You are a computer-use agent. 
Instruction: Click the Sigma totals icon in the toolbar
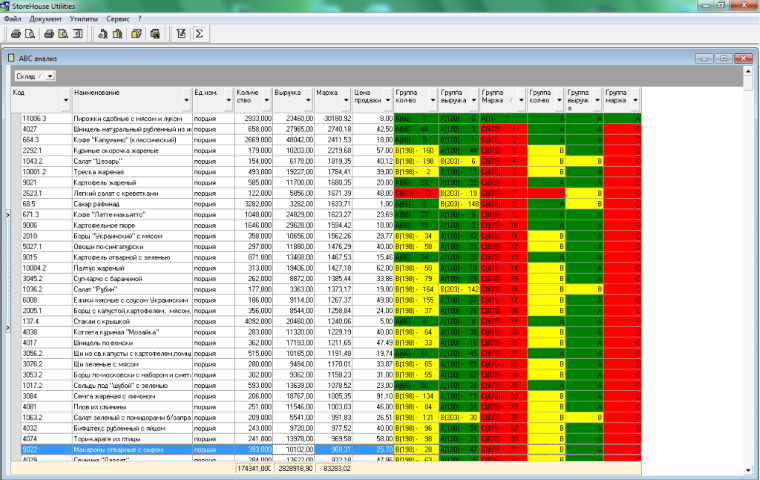(200, 33)
